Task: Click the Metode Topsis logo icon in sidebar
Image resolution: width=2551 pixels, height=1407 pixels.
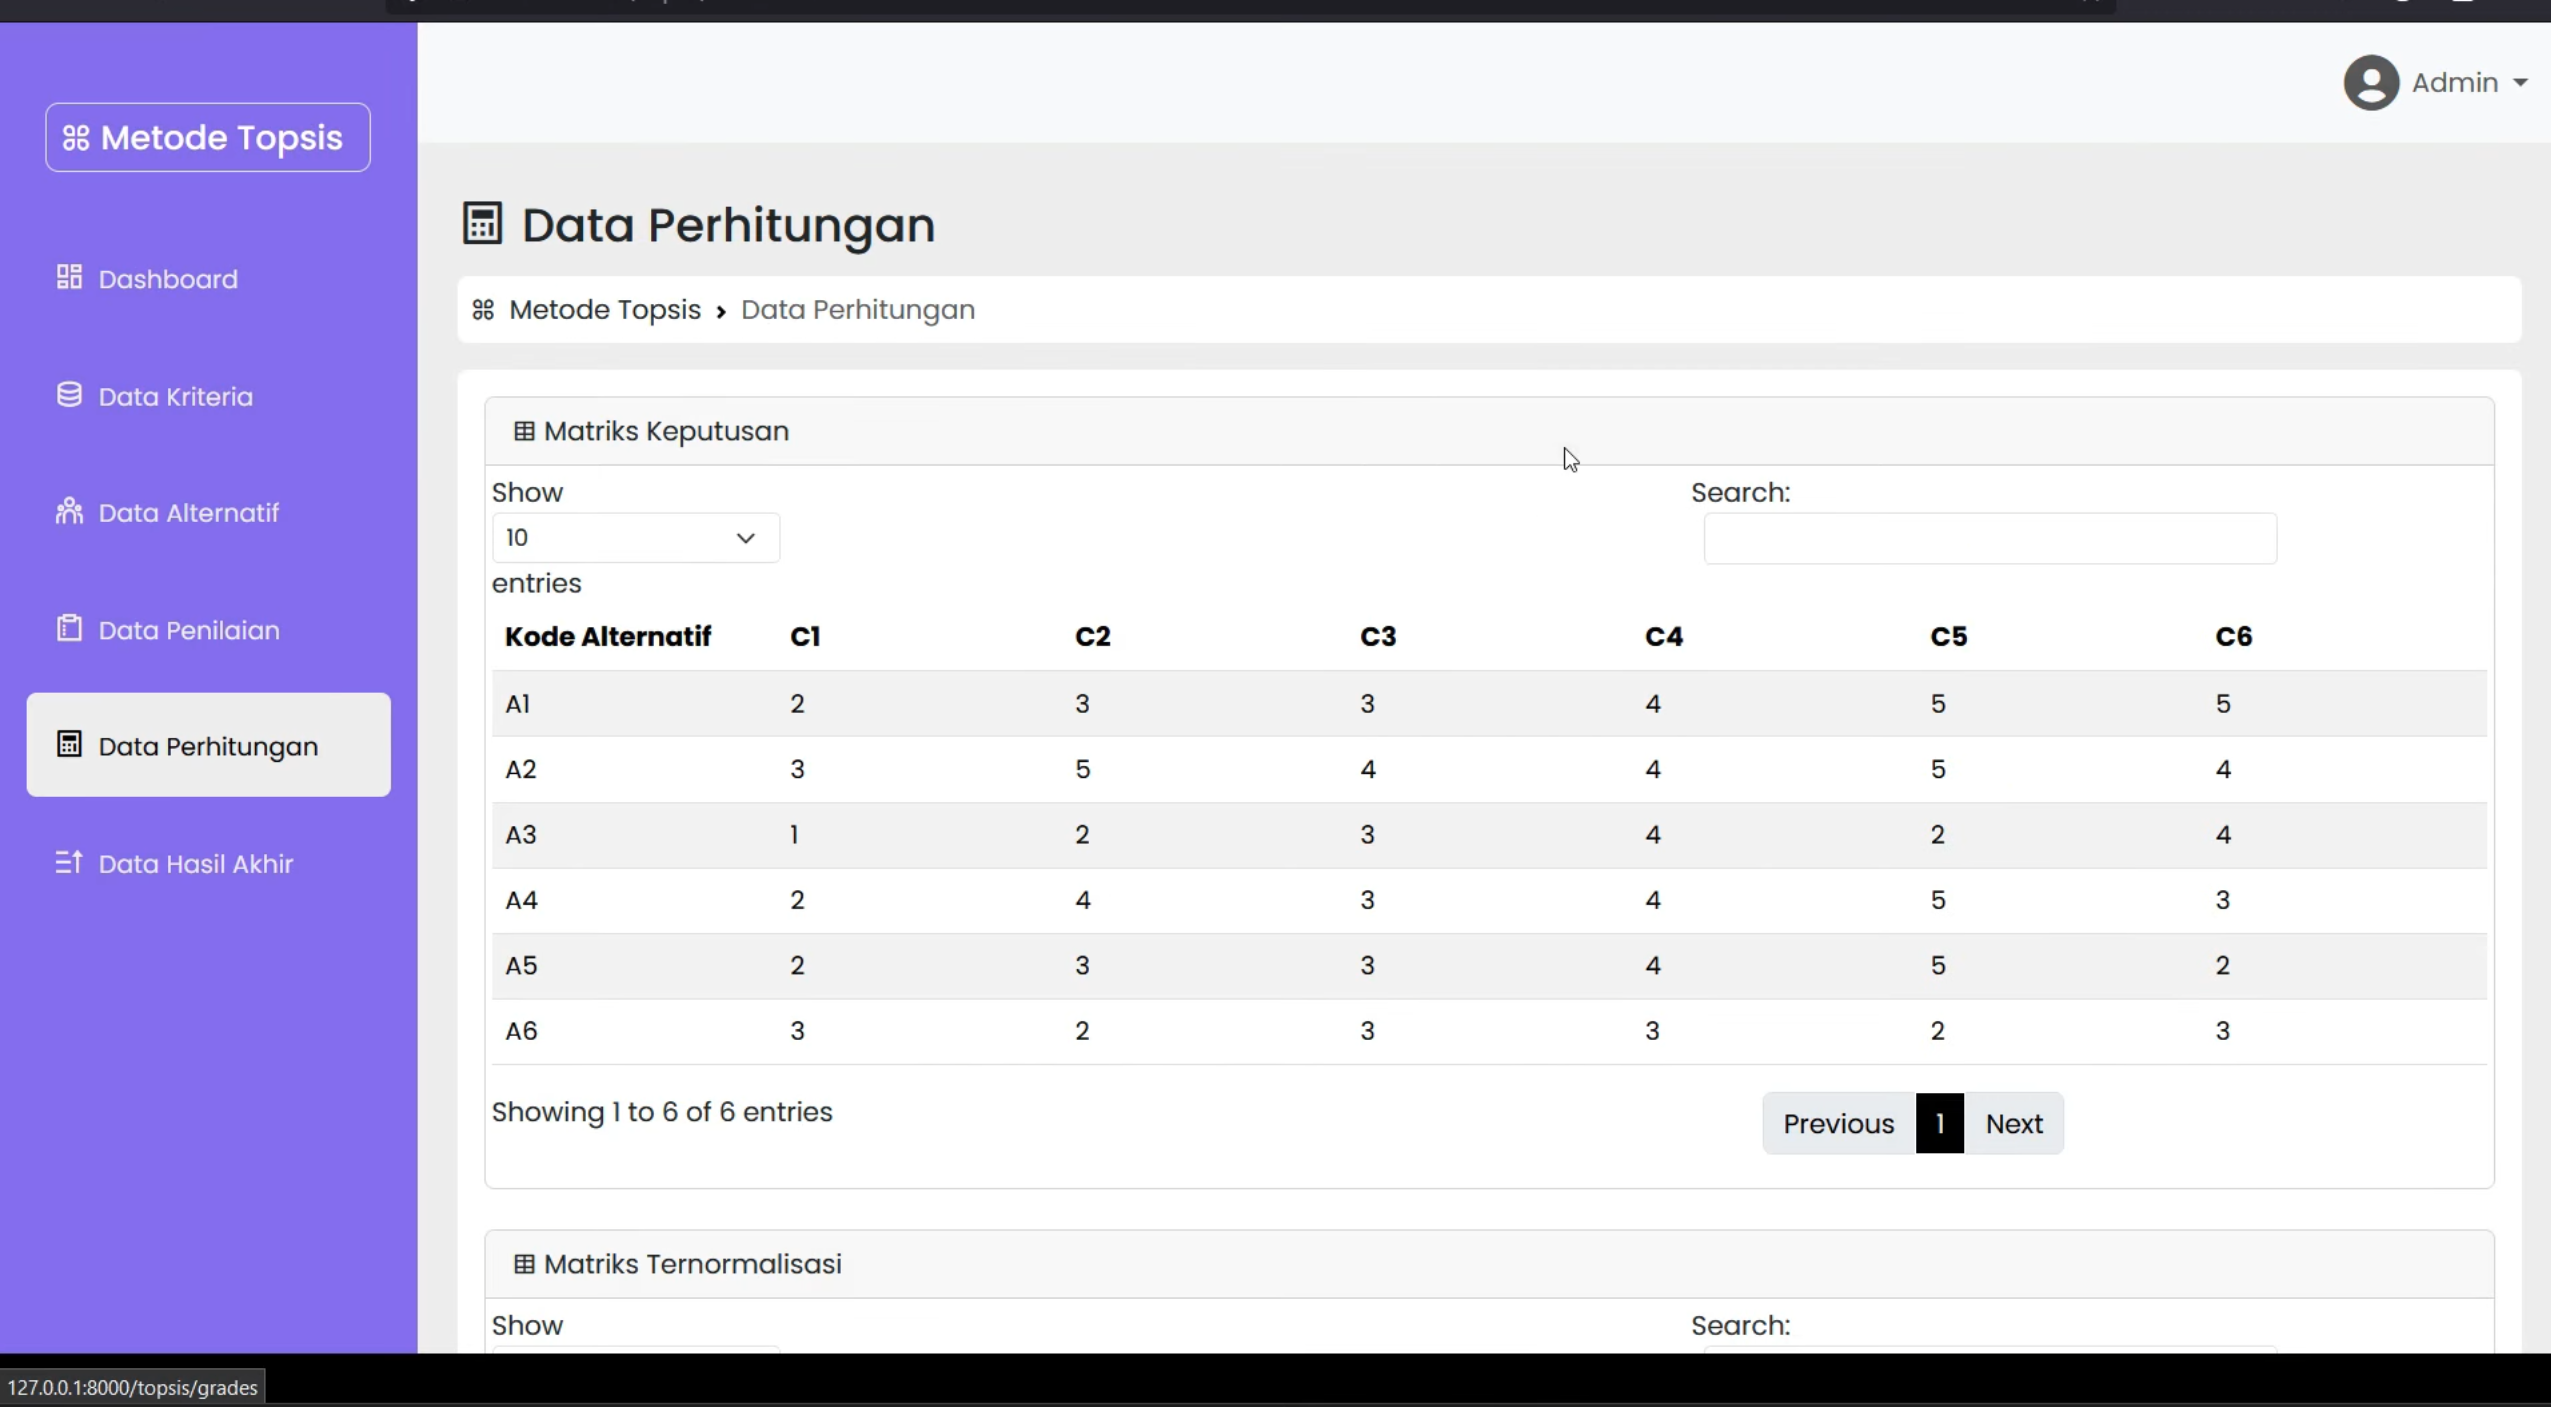Action: click(76, 138)
